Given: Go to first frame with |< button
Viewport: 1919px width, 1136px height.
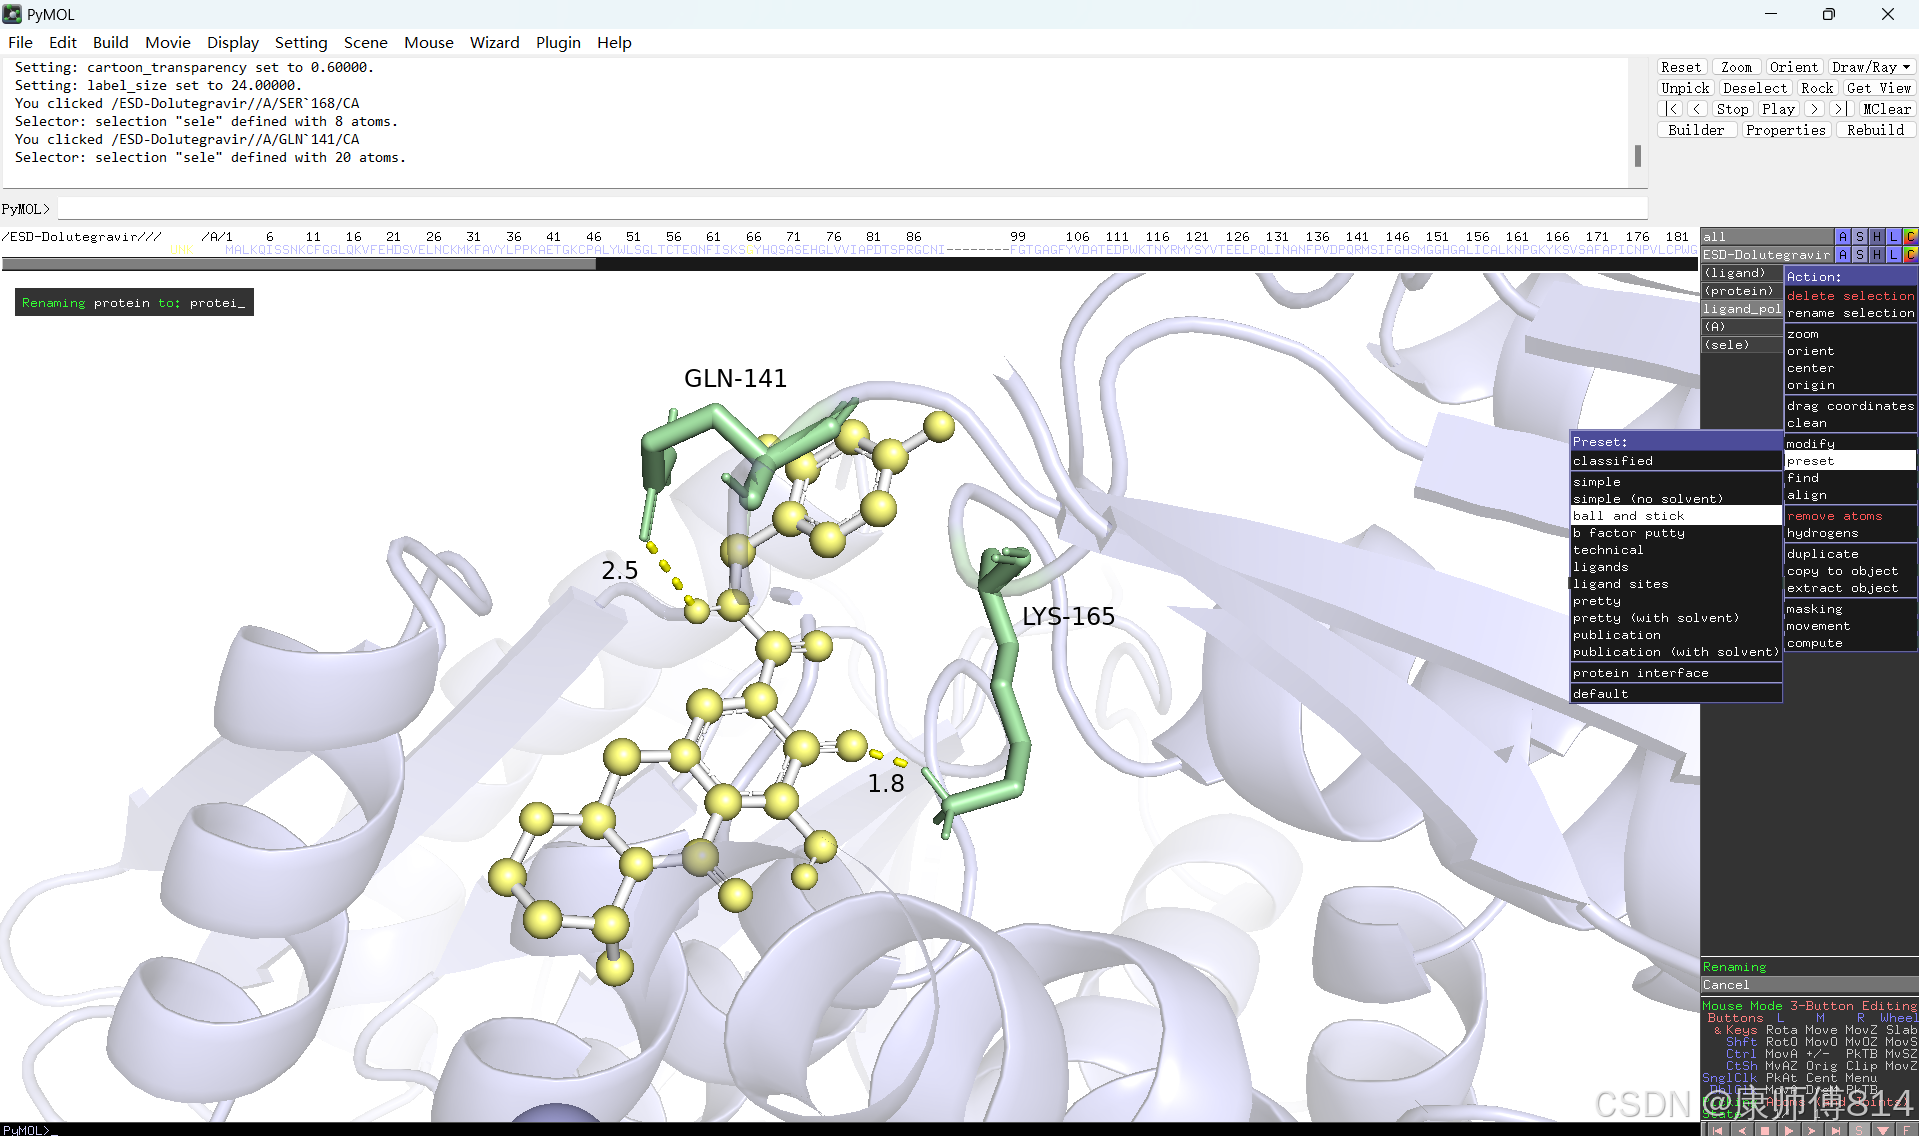Looking at the screenshot, I should pos(1672,109).
